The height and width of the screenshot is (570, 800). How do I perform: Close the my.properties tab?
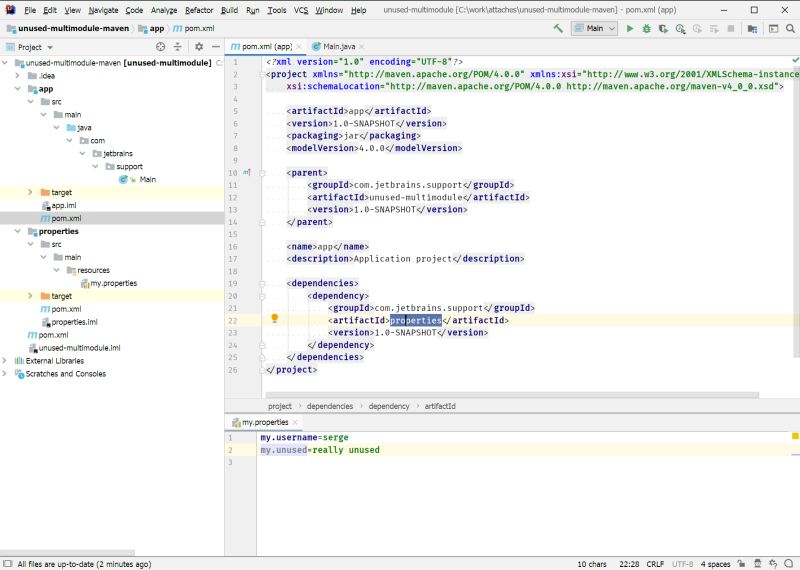(x=295, y=423)
